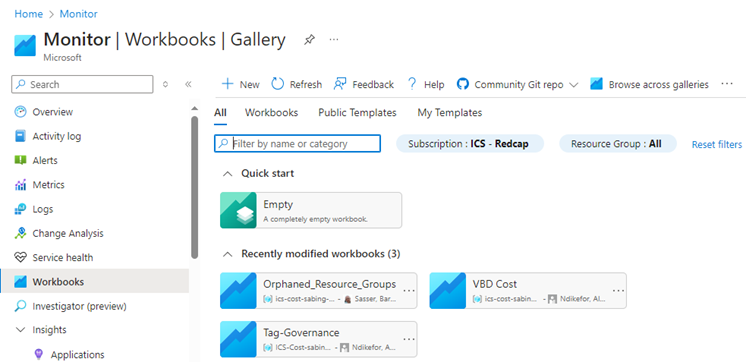This screenshot has width=746, height=362.
Task: Click the sidebar sort toggle arrows icon
Action: [x=166, y=84]
